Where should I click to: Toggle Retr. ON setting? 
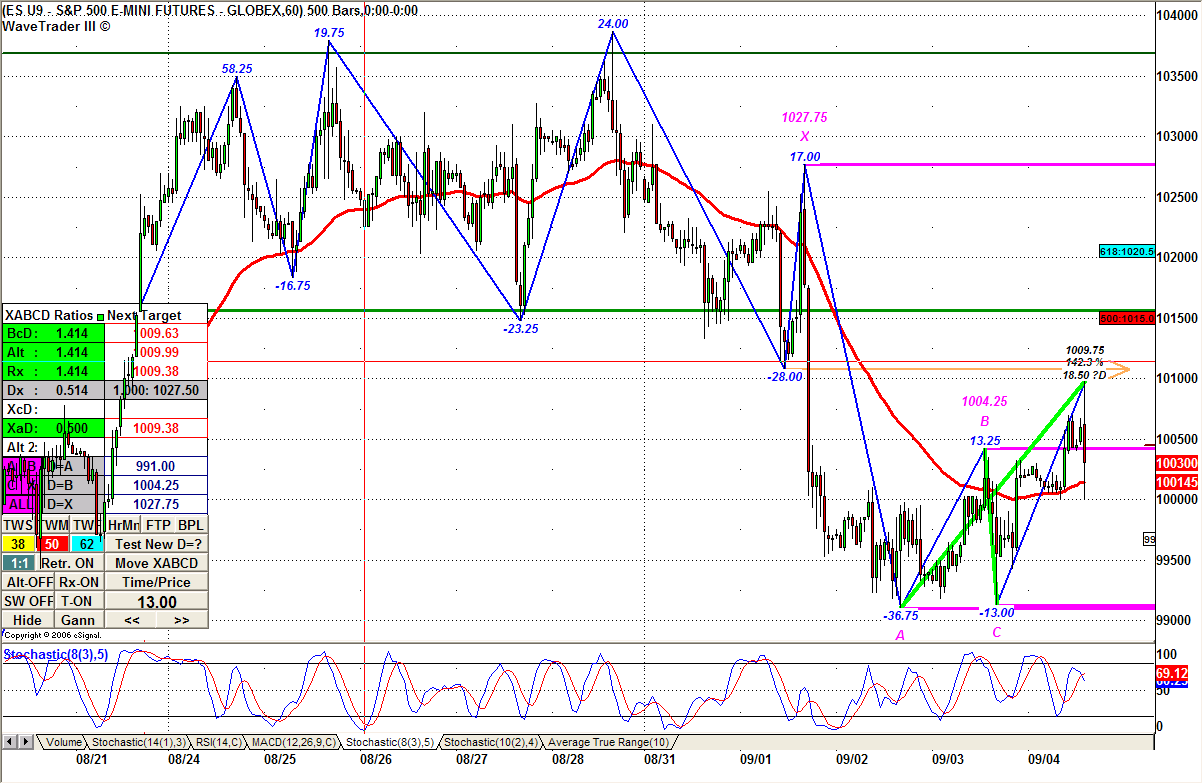pyautogui.click(x=69, y=563)
